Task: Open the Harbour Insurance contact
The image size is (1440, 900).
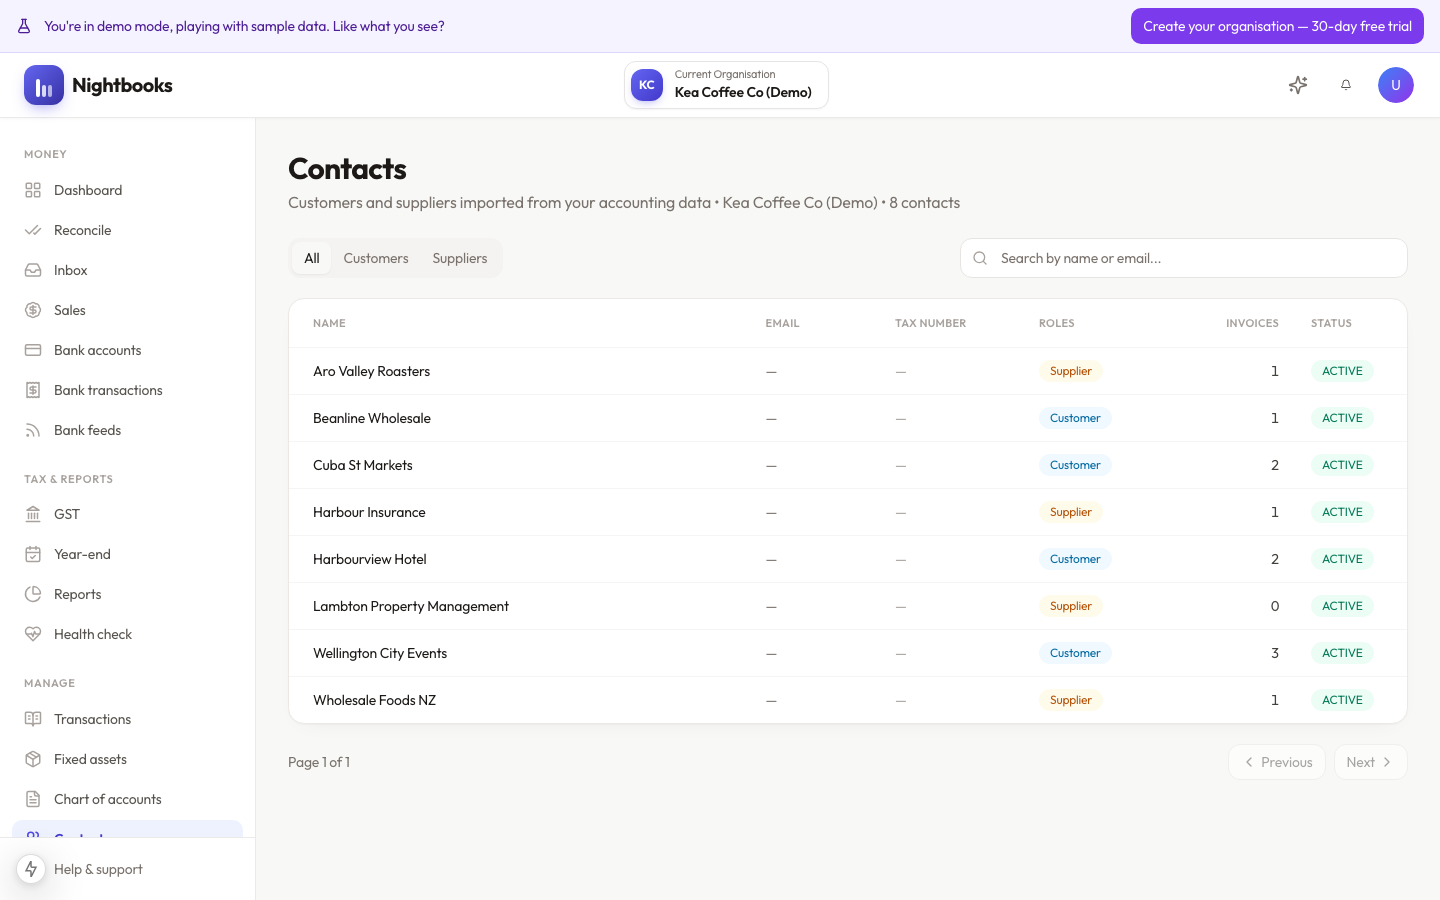Action: point(848,512)
